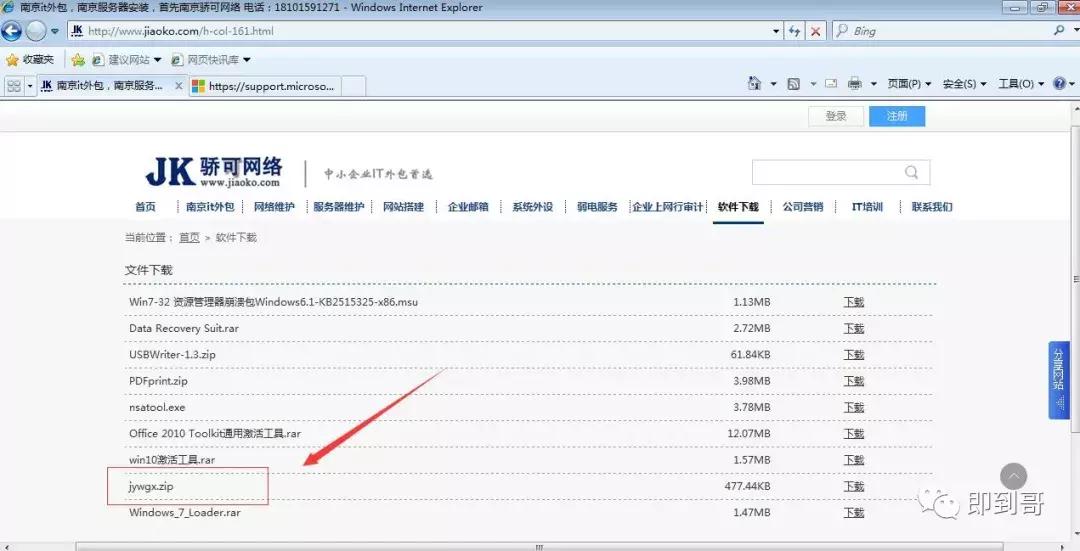Download the Win7-32 KB2515325 msu file
The width and height of the screenshot is (1080, 551).
(854, 302)
